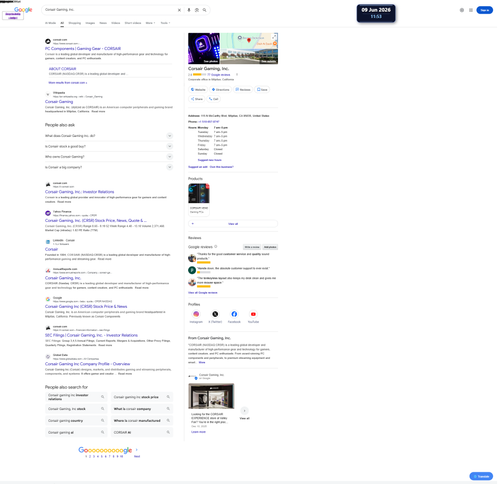Screen dimensions: 500x484
Task: Open 'SEC Filings | Corsair Gaming, Inc.' result
Action: coord(91,335)
